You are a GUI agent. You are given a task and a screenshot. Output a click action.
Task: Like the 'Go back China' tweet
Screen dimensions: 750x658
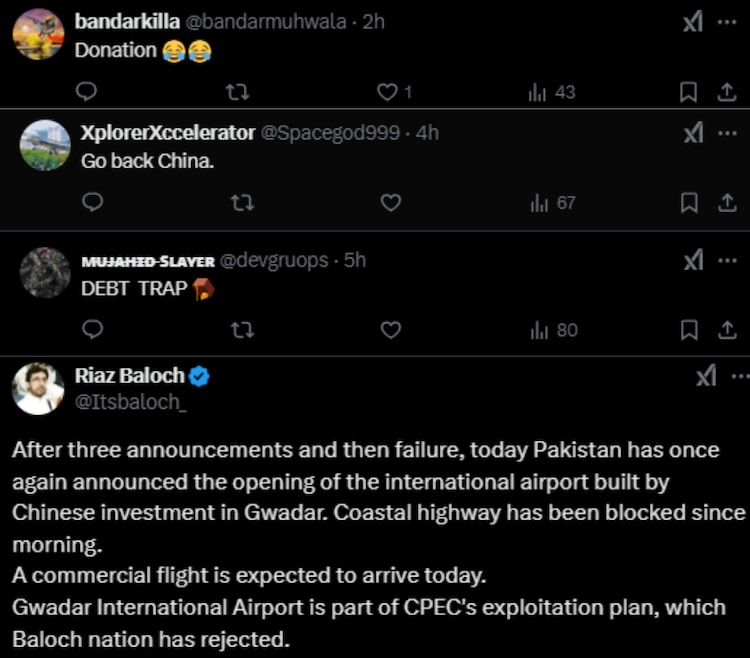pos(391,202)
